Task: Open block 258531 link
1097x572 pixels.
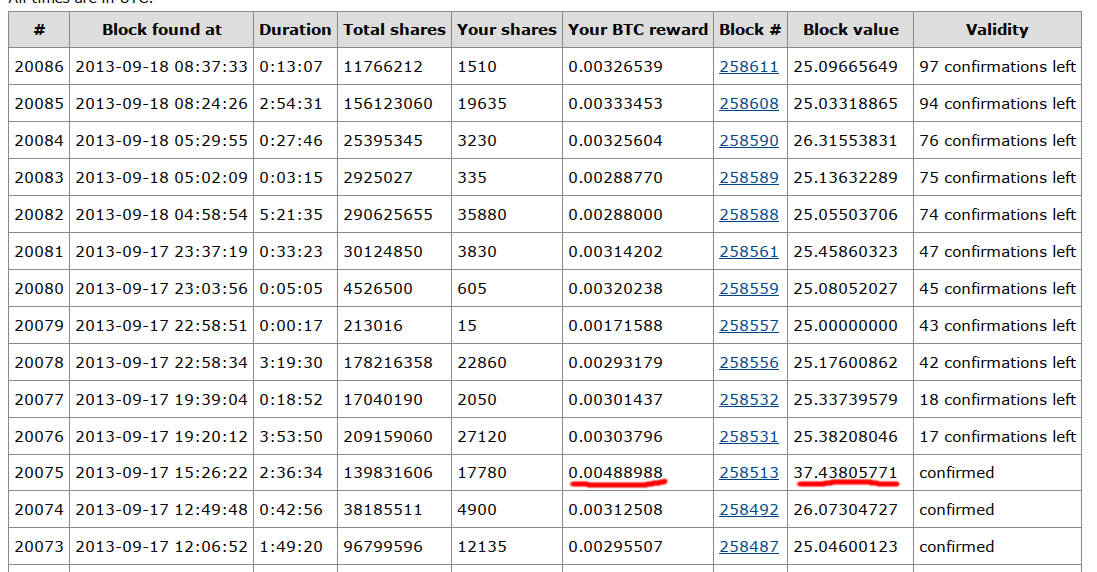Action: (x=748, y=437)
